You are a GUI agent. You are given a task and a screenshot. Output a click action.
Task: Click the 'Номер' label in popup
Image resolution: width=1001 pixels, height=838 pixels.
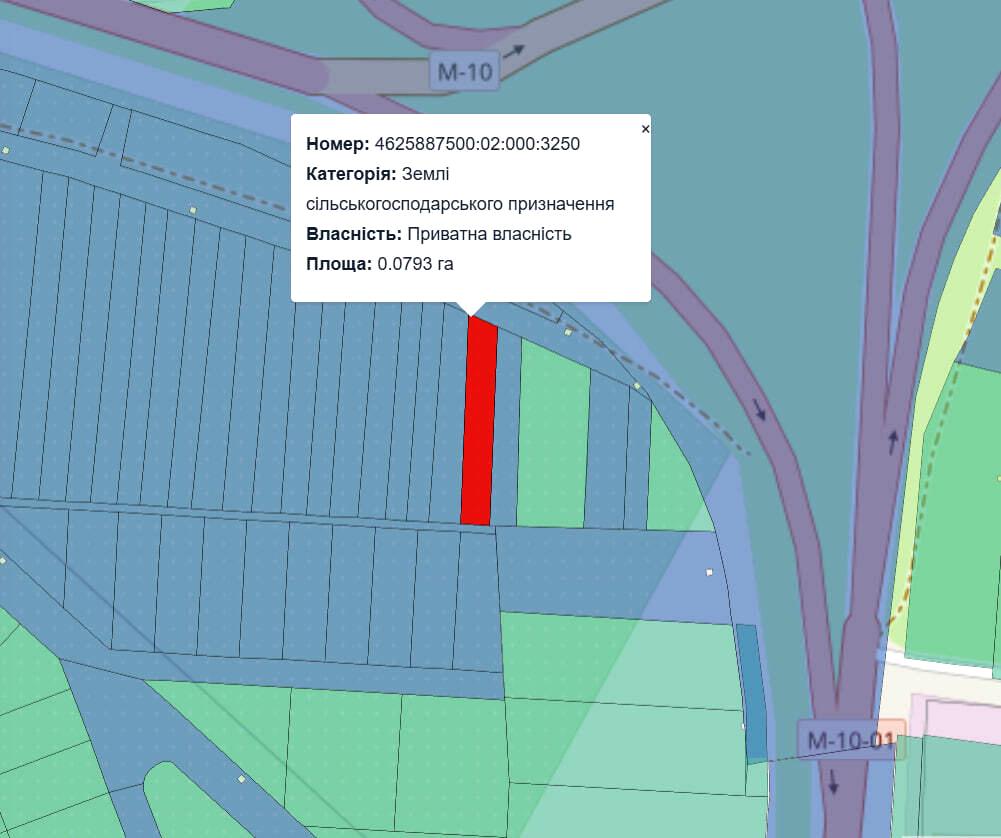(337, 144)
